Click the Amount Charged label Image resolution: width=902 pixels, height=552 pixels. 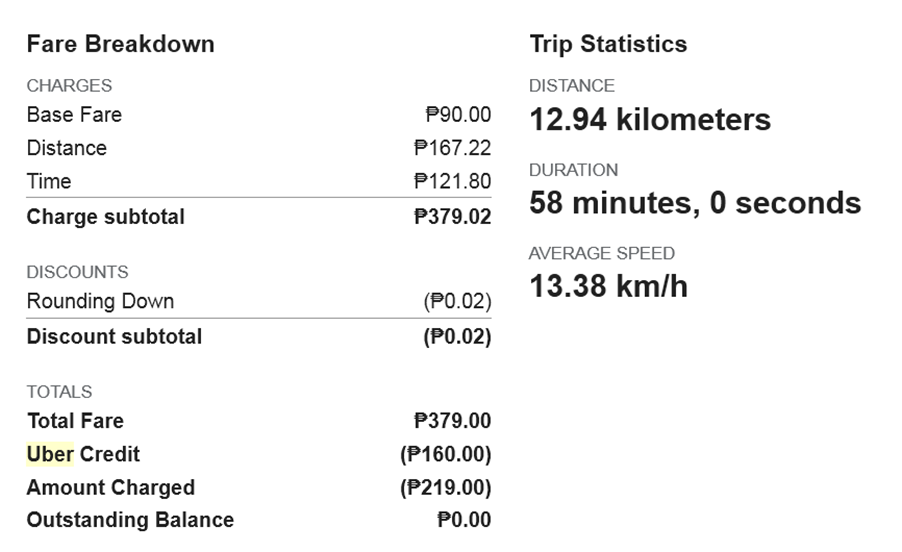(x=111, y=488)
